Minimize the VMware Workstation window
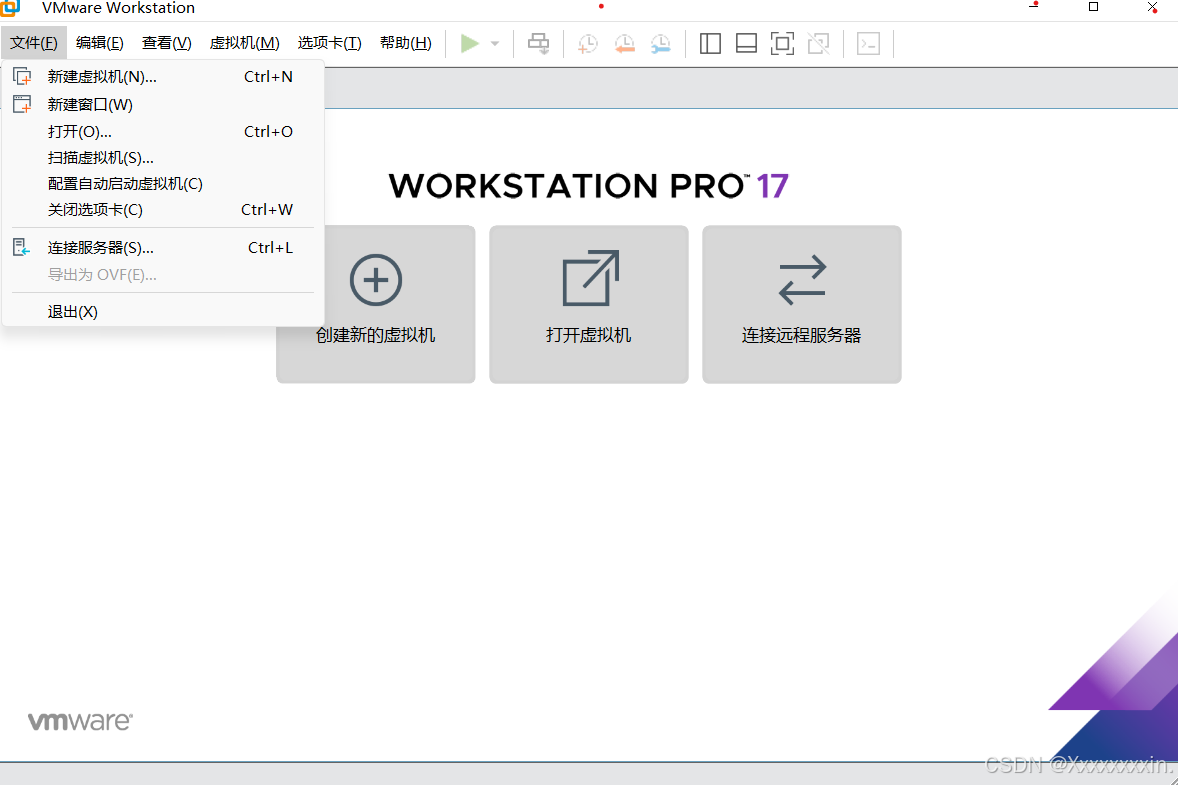 pyautogui.click(x=1034, y=7)
